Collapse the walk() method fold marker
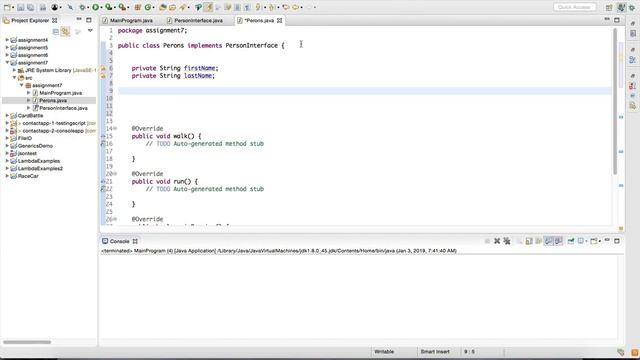 click(x=115, y=129)
